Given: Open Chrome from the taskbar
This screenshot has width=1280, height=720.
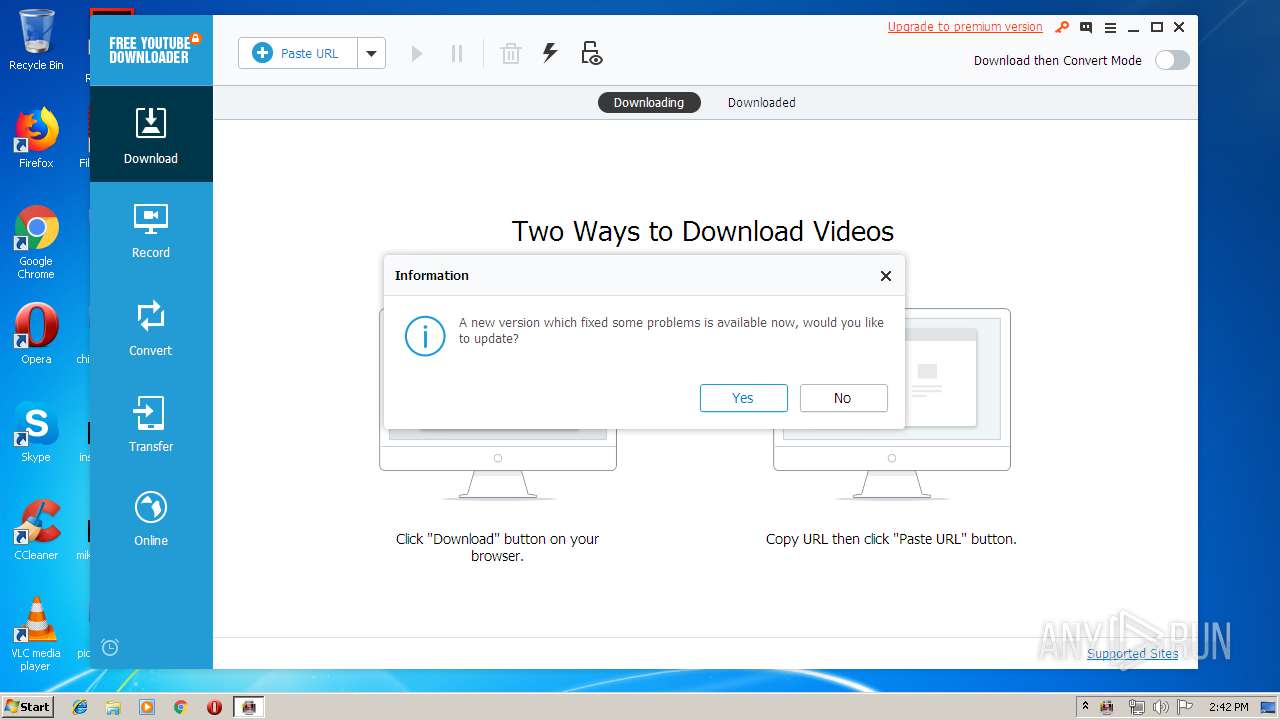Looking at the screenshot, I should pos(180,707).
